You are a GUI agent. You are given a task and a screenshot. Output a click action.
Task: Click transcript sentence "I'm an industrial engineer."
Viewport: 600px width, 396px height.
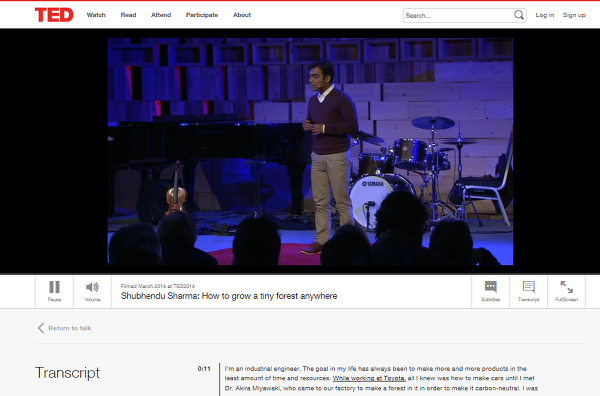pos(263,369)
